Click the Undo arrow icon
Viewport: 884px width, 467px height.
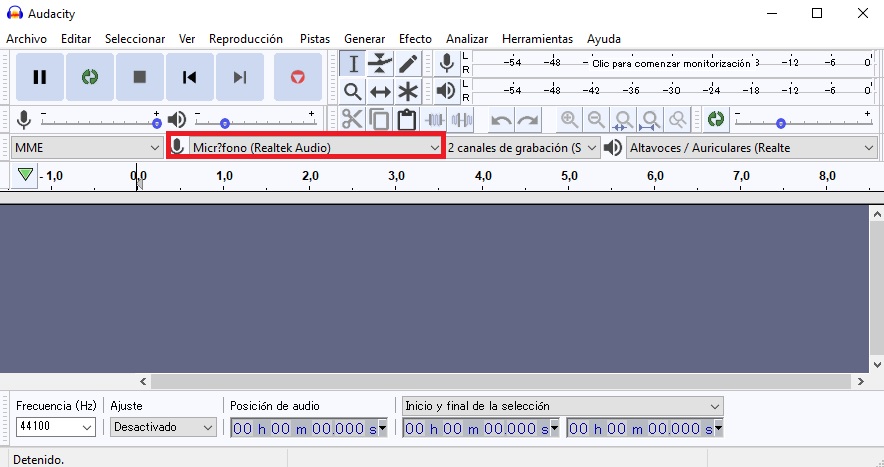(501, 120)
